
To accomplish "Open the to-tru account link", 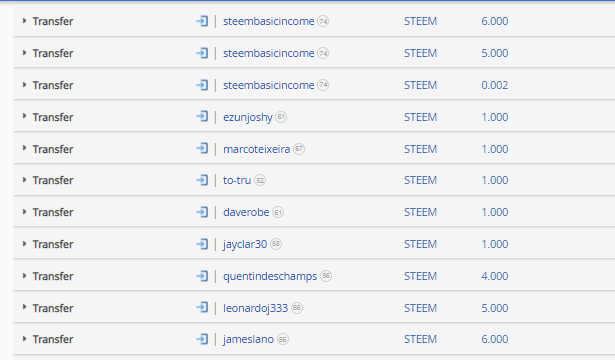I will (x=237, y=180).
